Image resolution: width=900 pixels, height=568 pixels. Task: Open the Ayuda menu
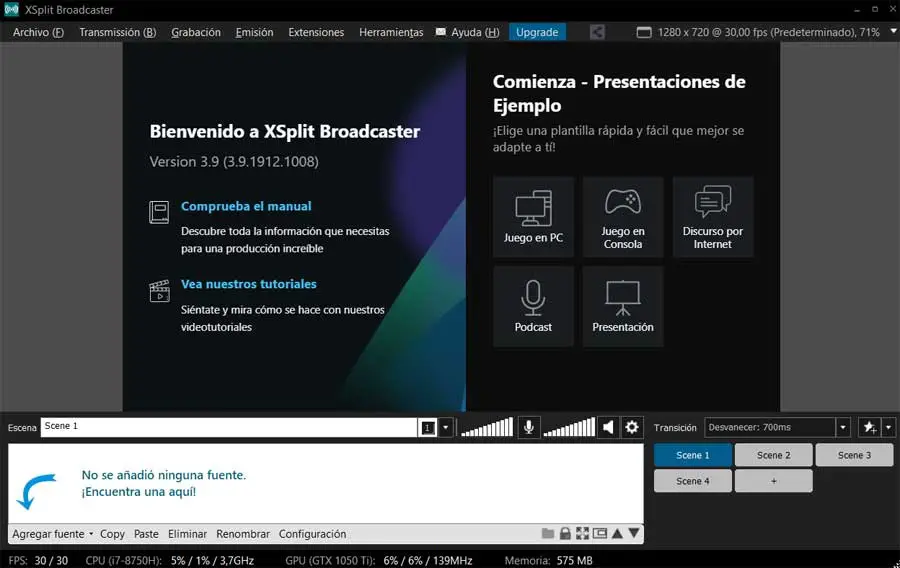click(x=475, y=32)
